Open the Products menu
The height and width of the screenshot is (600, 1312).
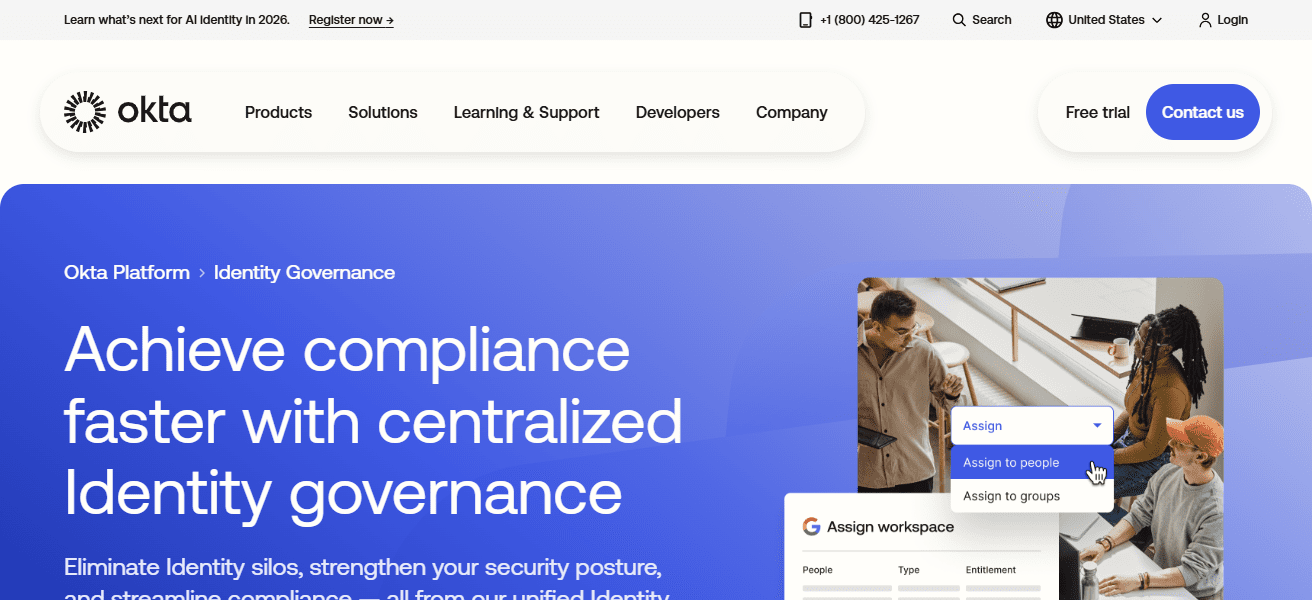(x=278, y=112)
